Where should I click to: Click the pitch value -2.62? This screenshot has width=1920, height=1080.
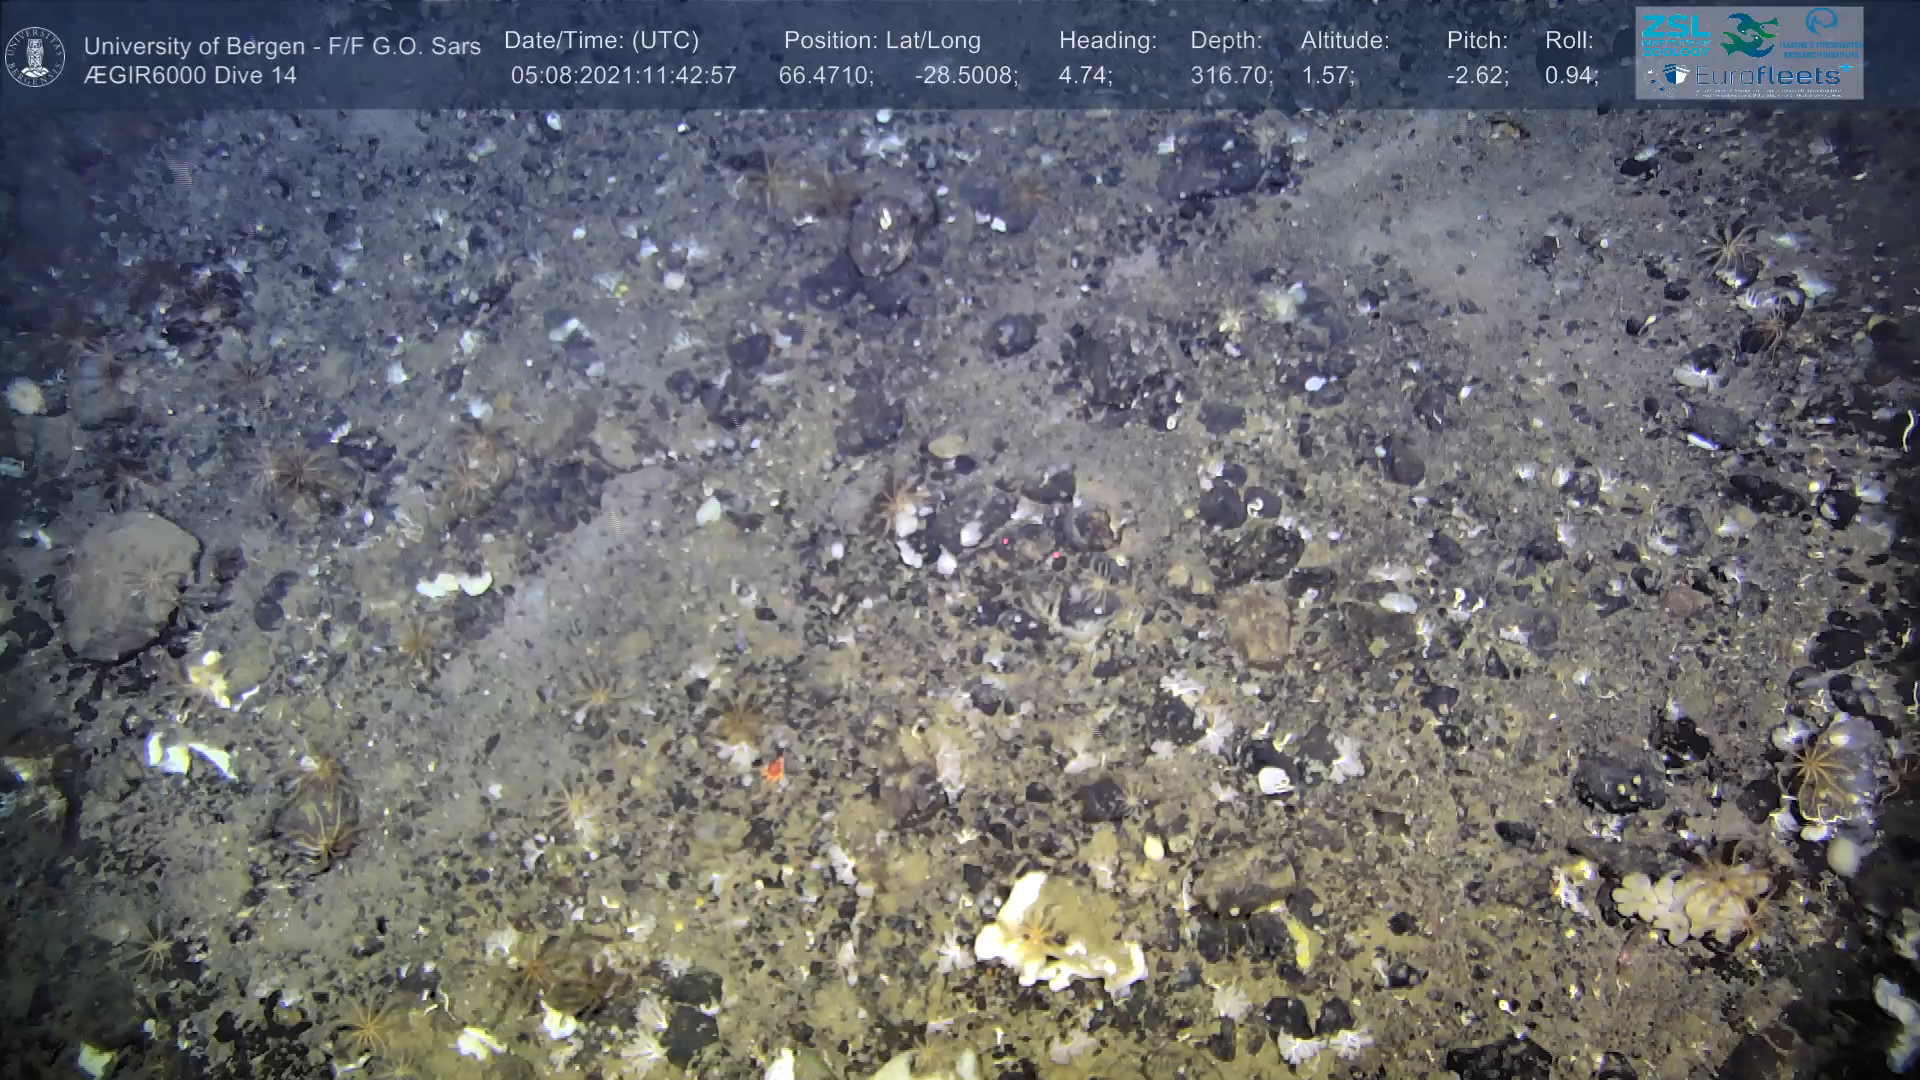click(1476, 76)
